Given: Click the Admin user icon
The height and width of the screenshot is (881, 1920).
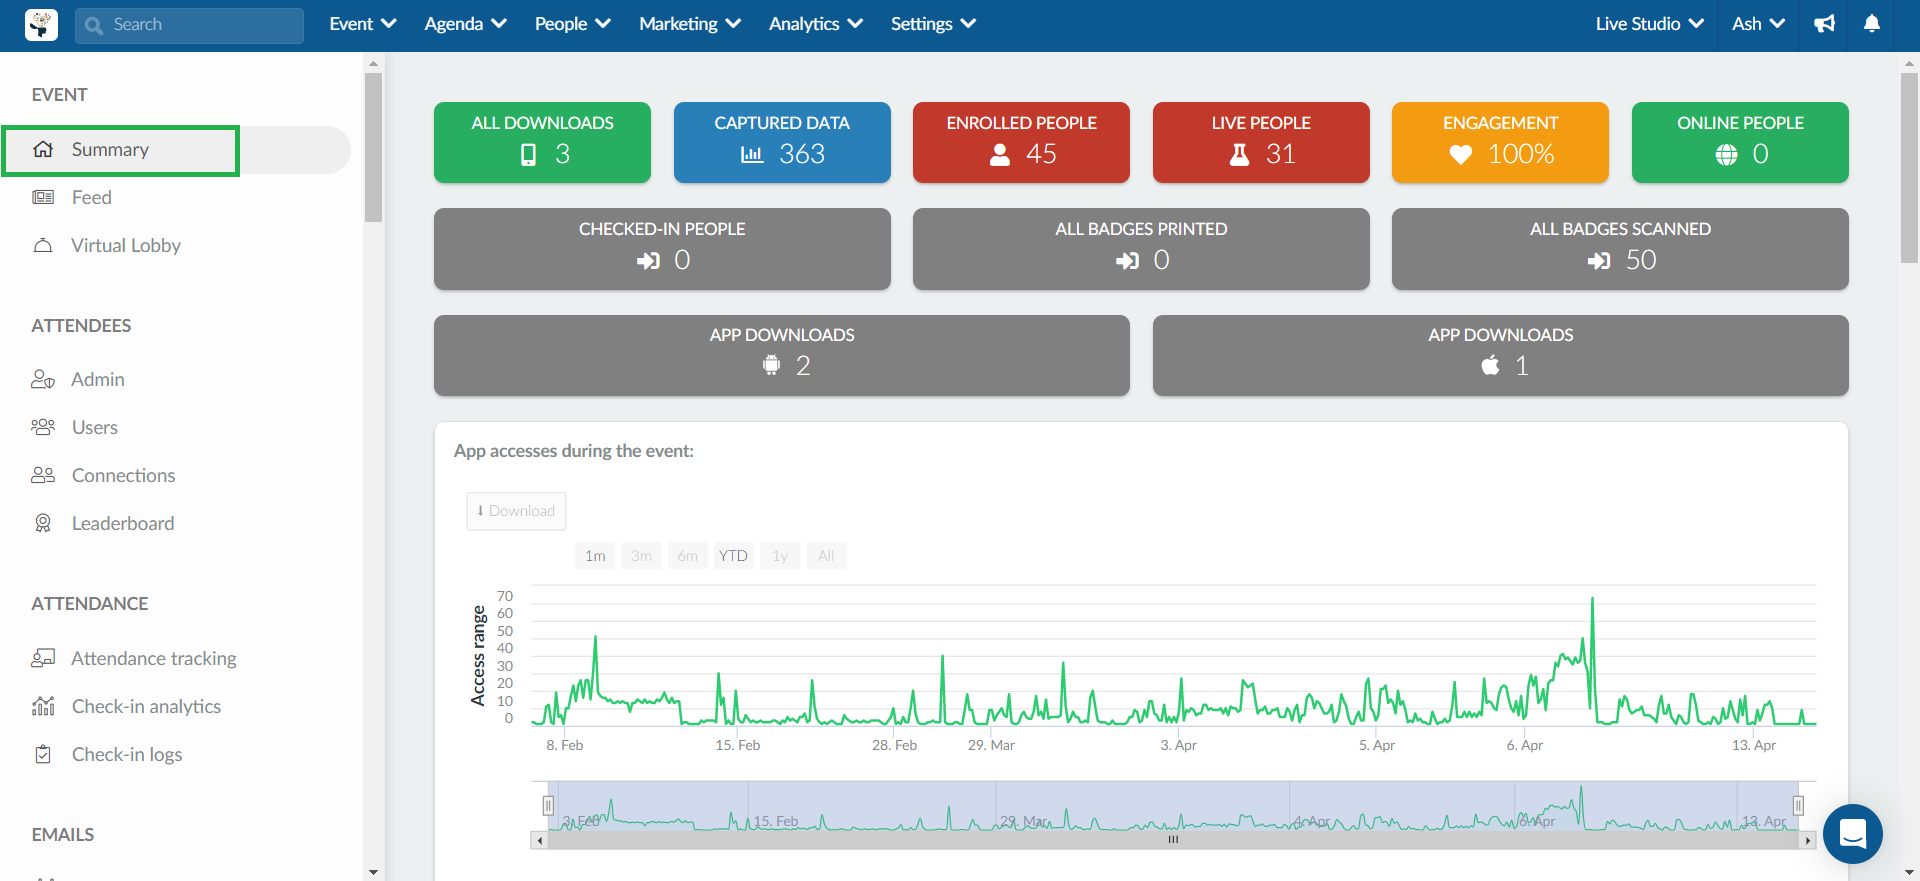Looking at the screenshot, I should 43,379.
